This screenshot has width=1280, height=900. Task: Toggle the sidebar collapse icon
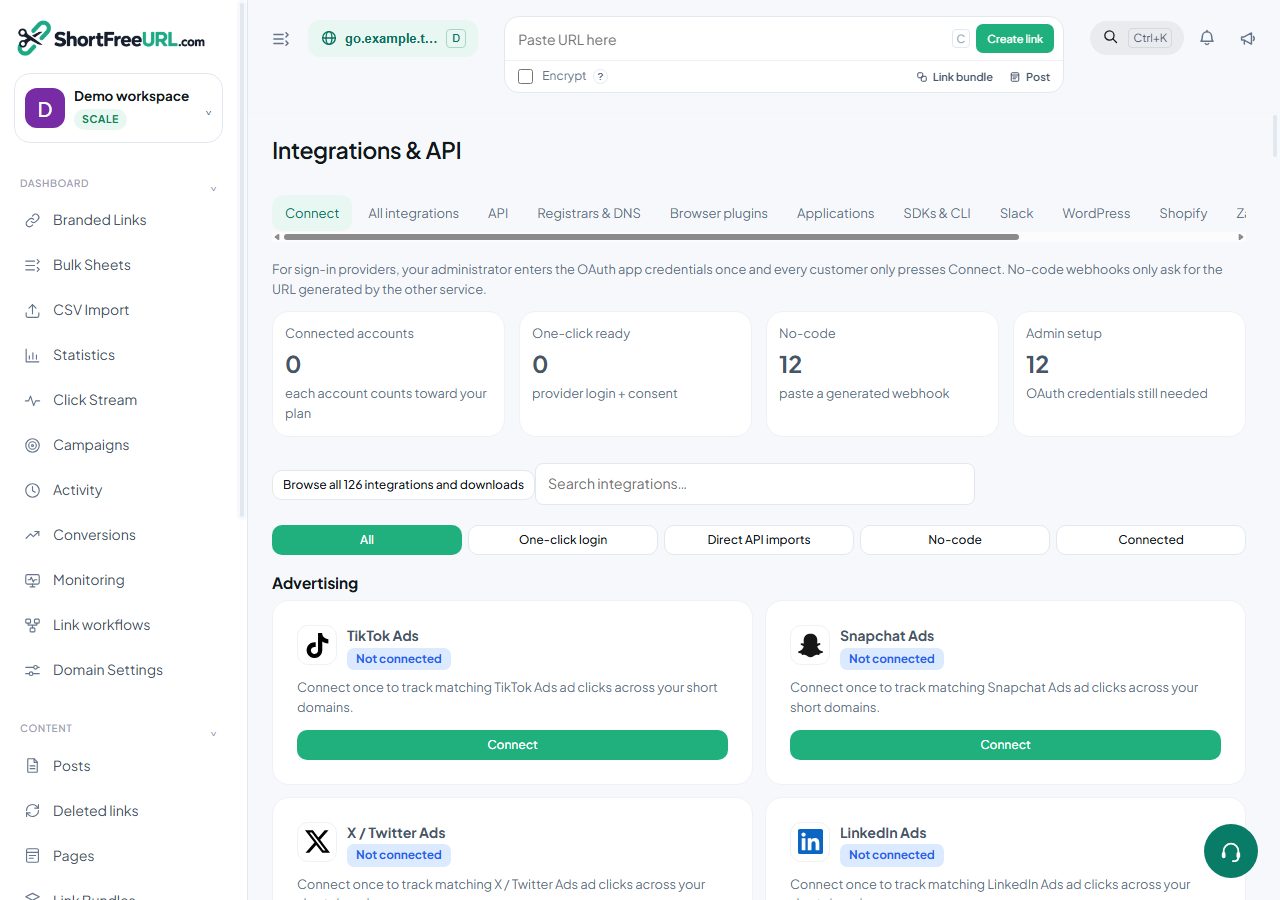(281, 39)
